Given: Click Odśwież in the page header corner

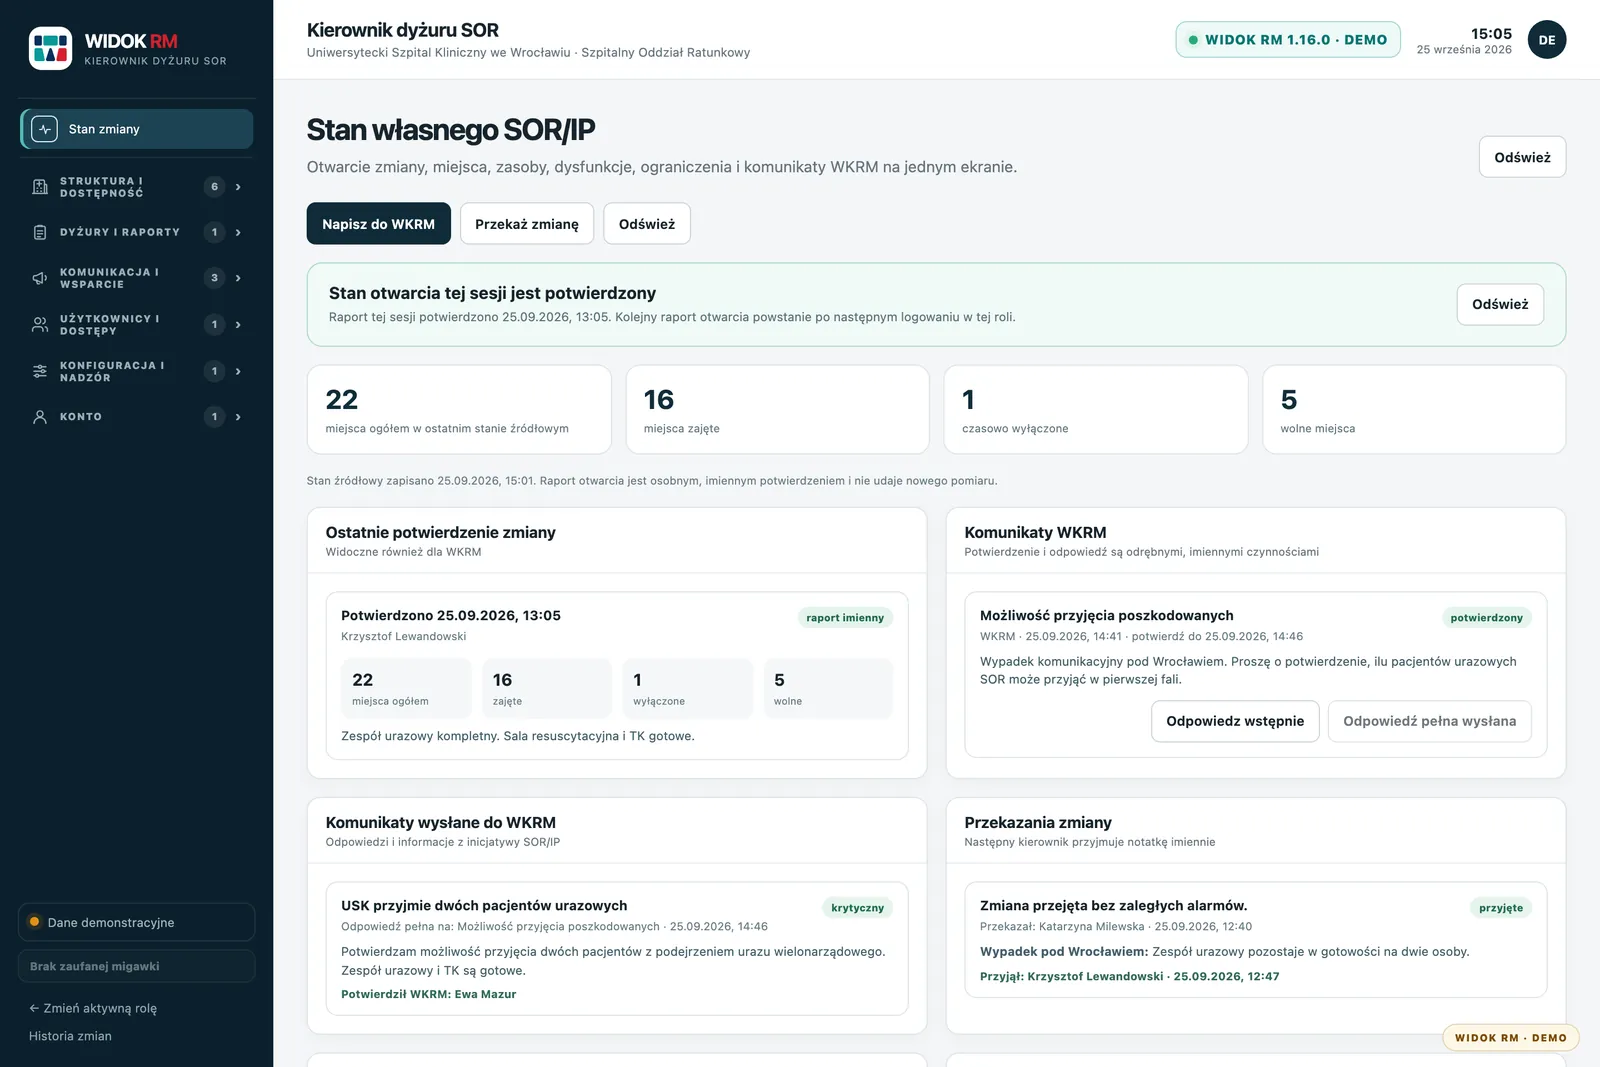Looking at the screenshot, I should click(x=1522, y=157).
